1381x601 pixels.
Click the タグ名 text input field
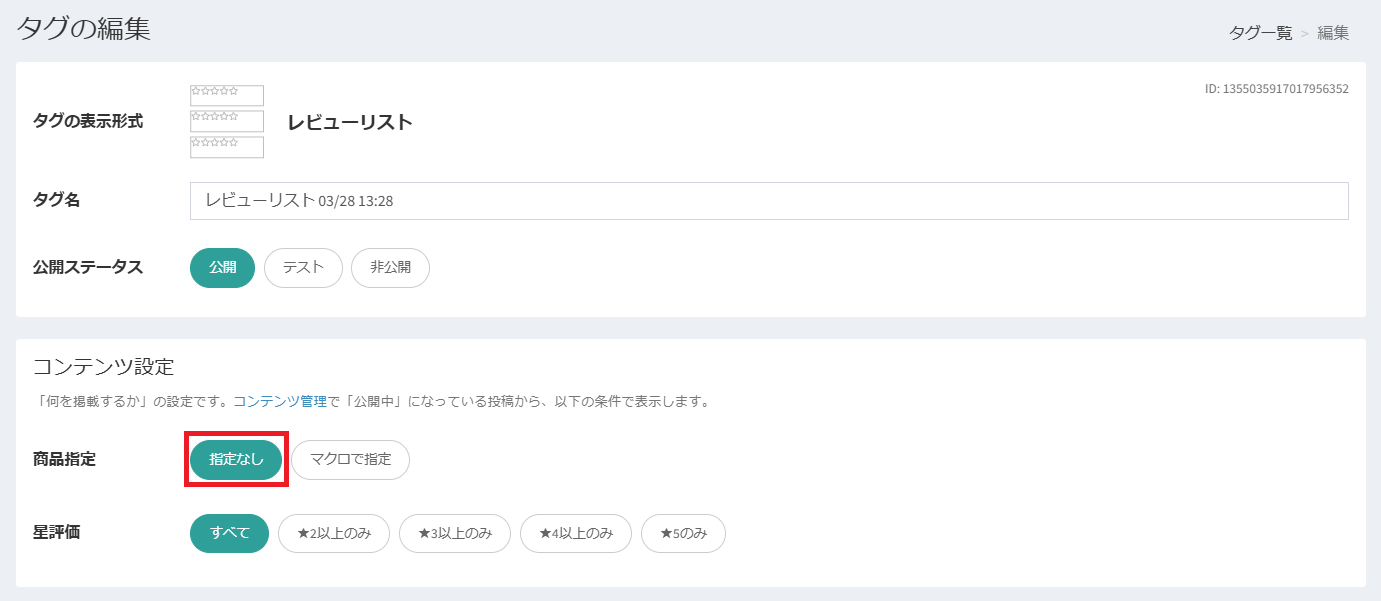coord(768,201)
